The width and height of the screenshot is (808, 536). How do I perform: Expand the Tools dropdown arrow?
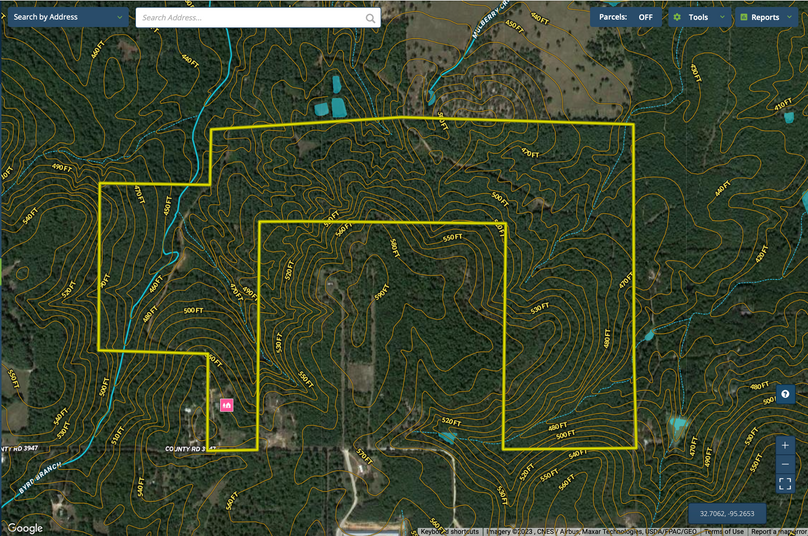pos(721,17)
